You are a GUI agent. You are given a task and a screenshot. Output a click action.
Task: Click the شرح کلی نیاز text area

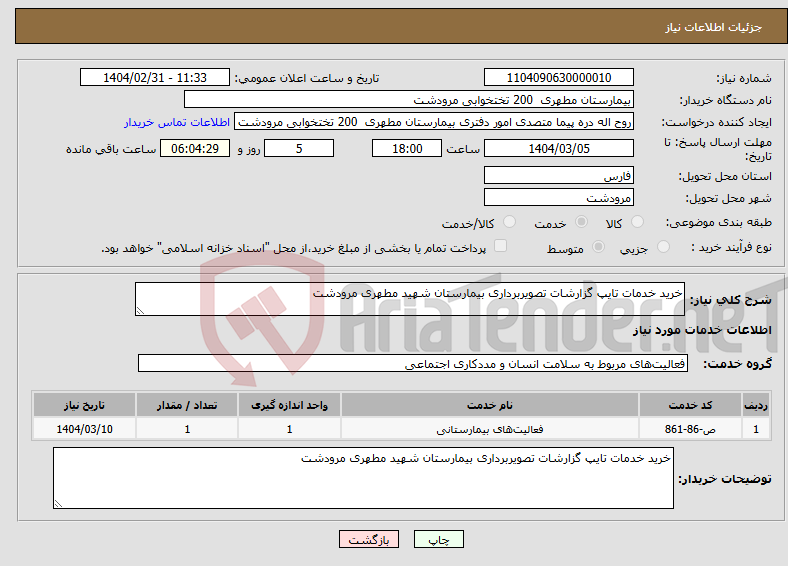coord(410,299)
